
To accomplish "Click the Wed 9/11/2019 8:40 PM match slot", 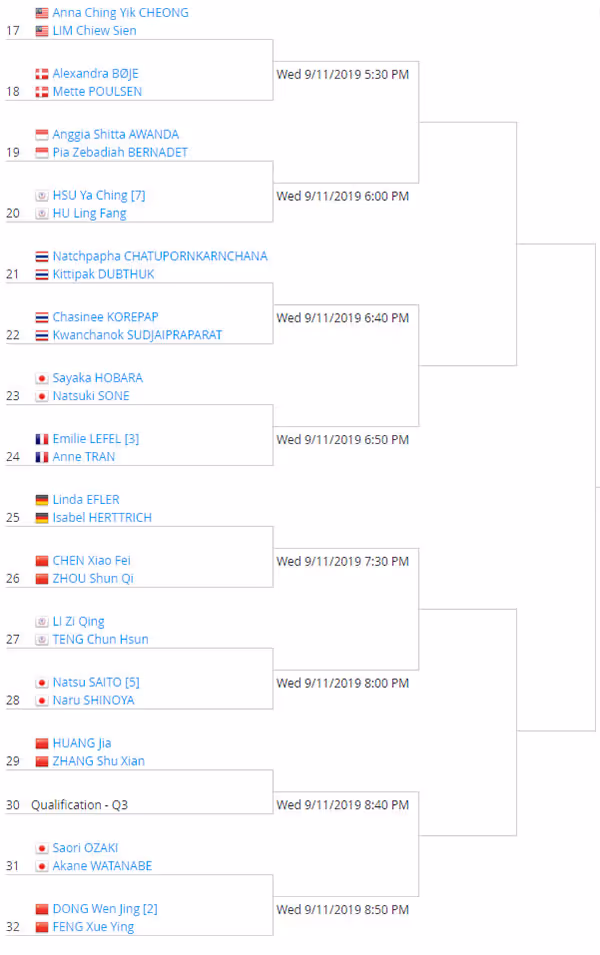I will pos(342,805).
